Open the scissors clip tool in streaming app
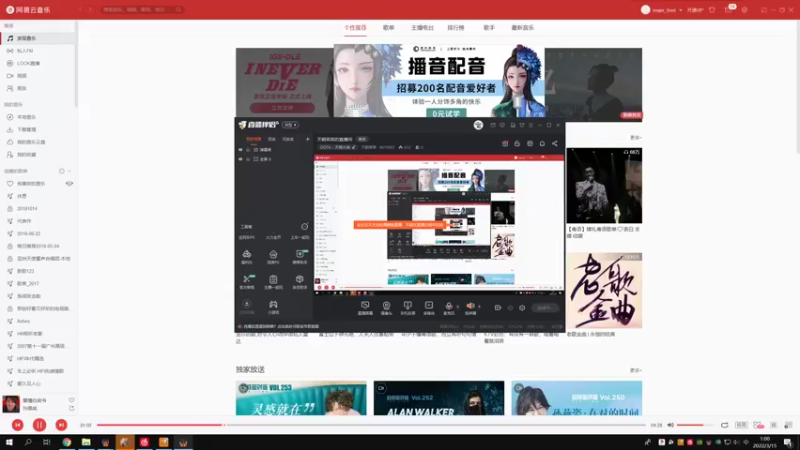 click(x=246, y=281)
